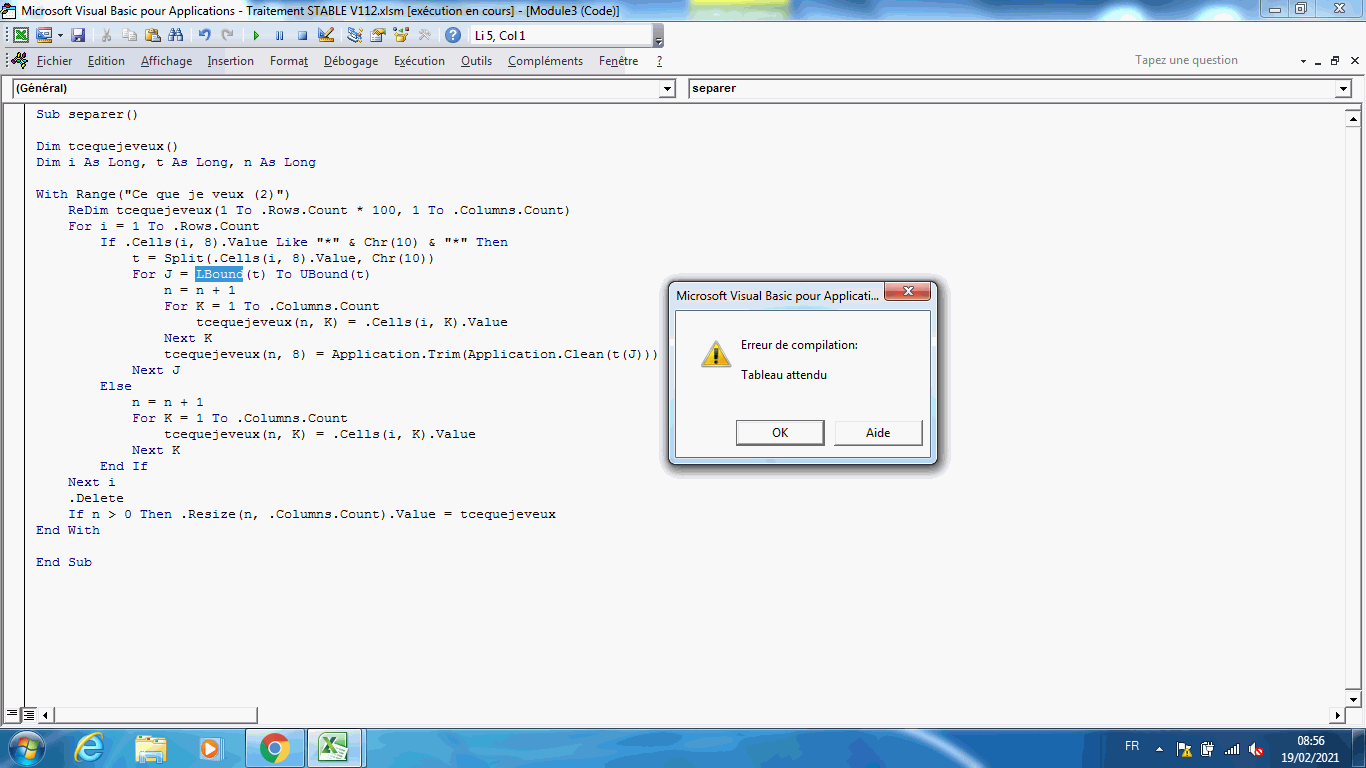The image size is (1366, 768).
Task: Switch to Full module view toggle
Action: coord(29,715)
